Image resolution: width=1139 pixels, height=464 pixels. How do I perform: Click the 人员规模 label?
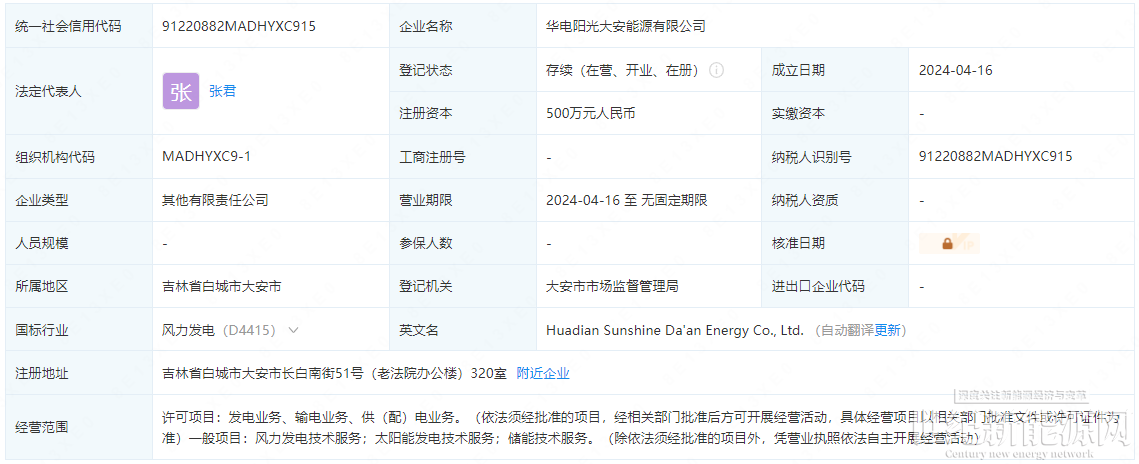(x=42, y=244)
